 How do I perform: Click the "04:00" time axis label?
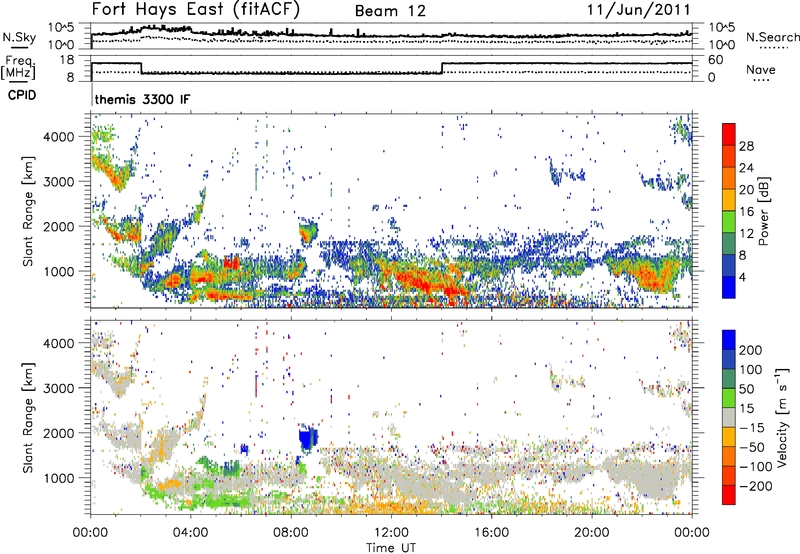point(190,533)
